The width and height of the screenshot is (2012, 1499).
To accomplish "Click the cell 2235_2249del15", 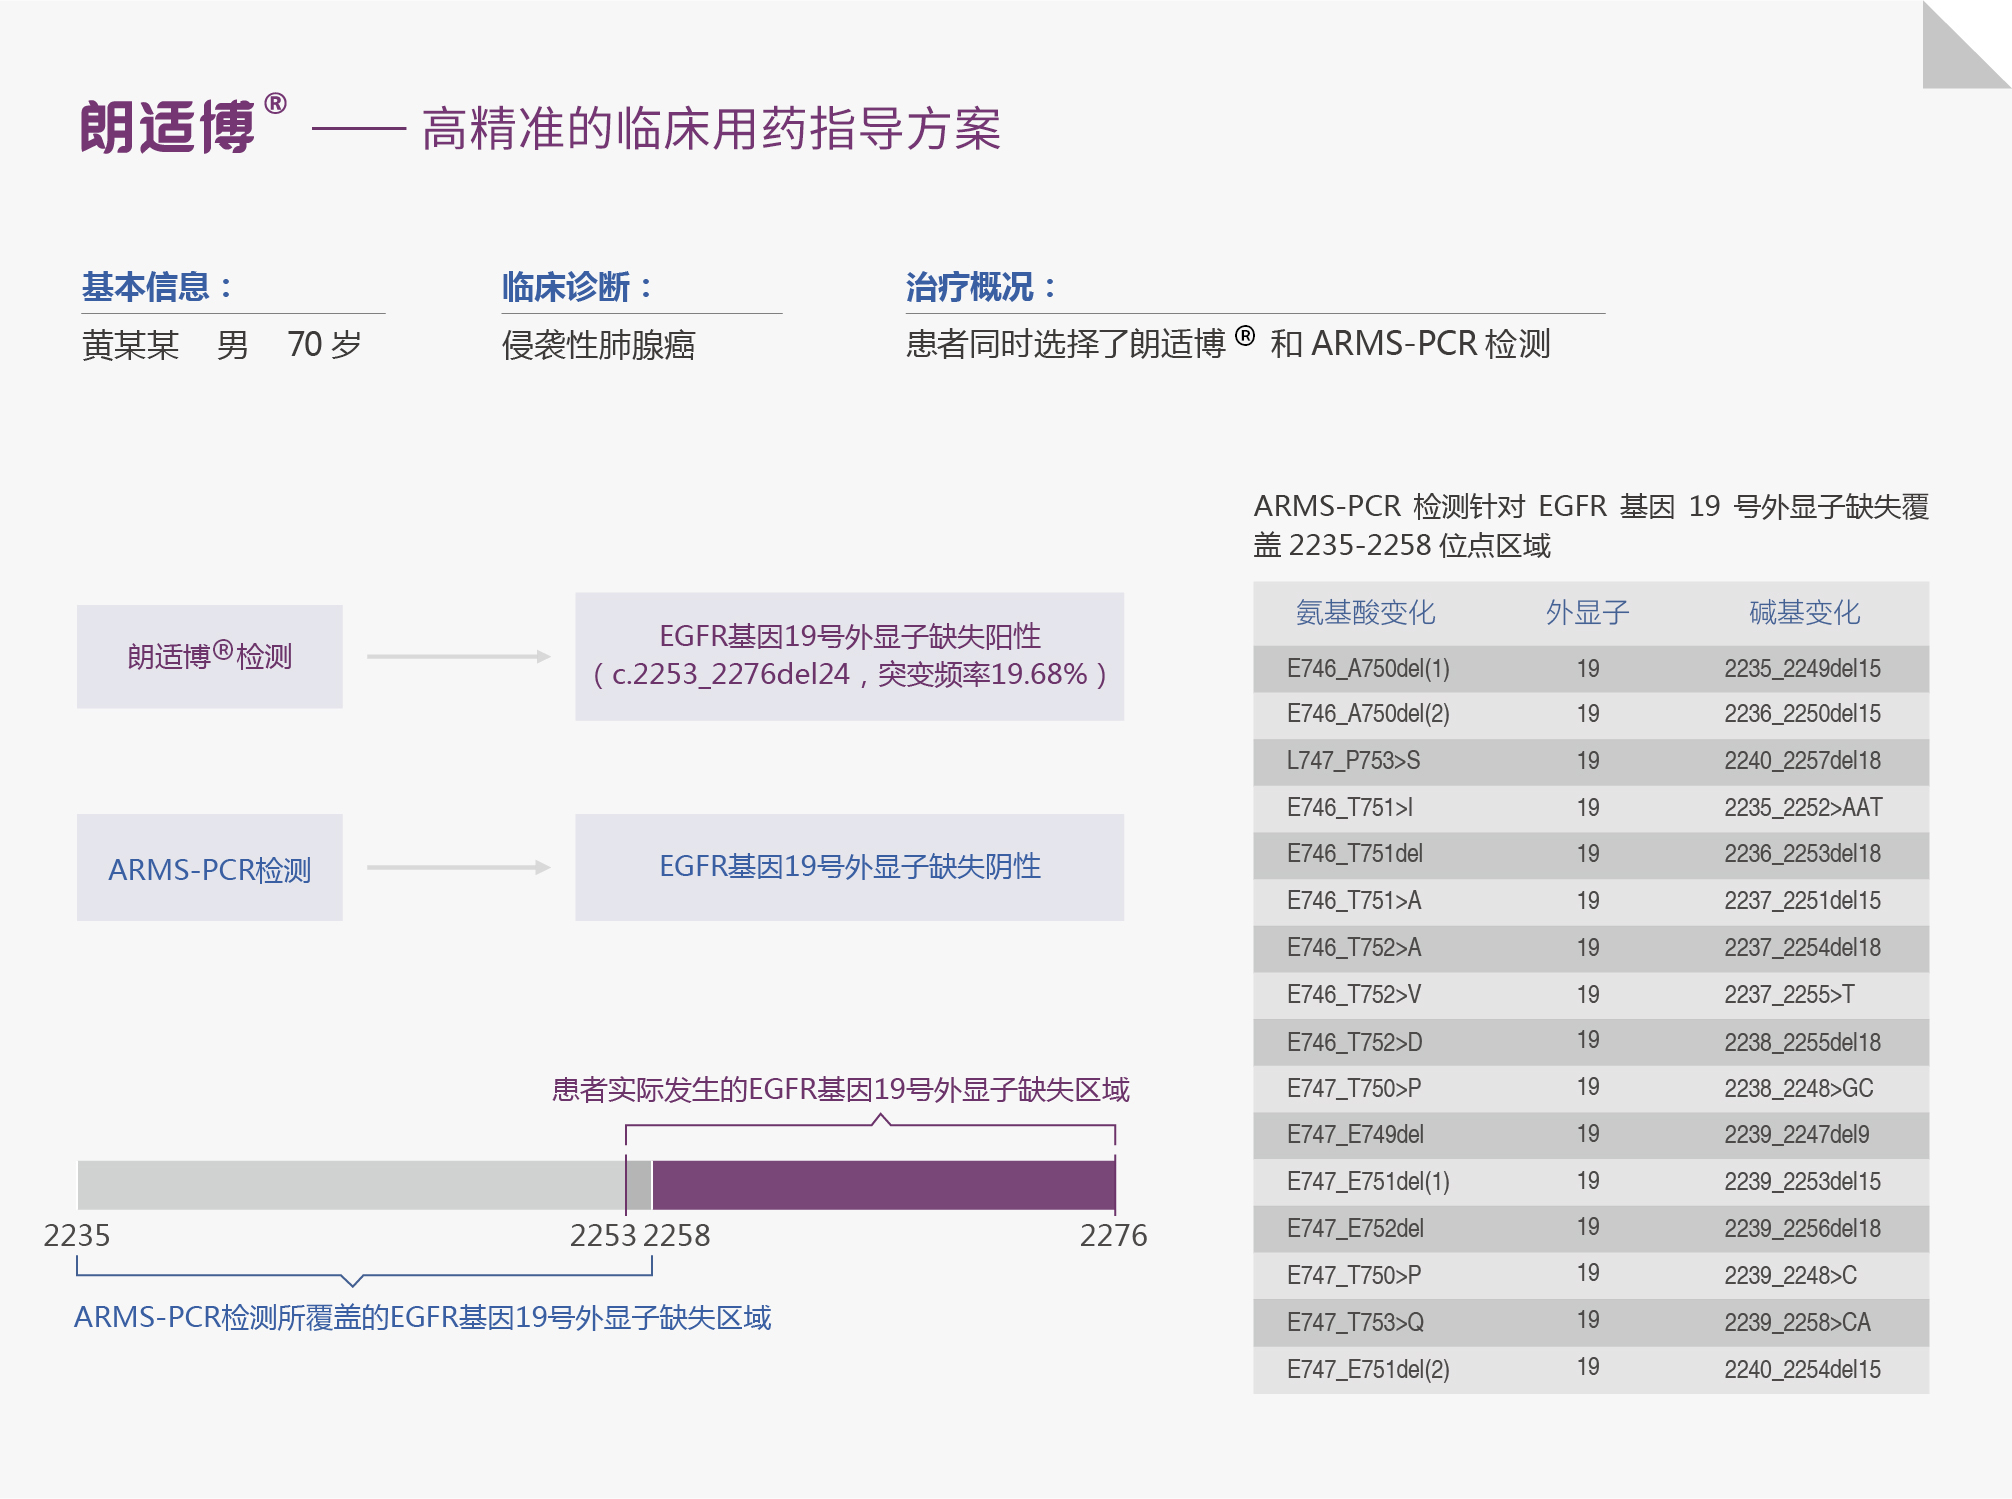I will 1802,668.
